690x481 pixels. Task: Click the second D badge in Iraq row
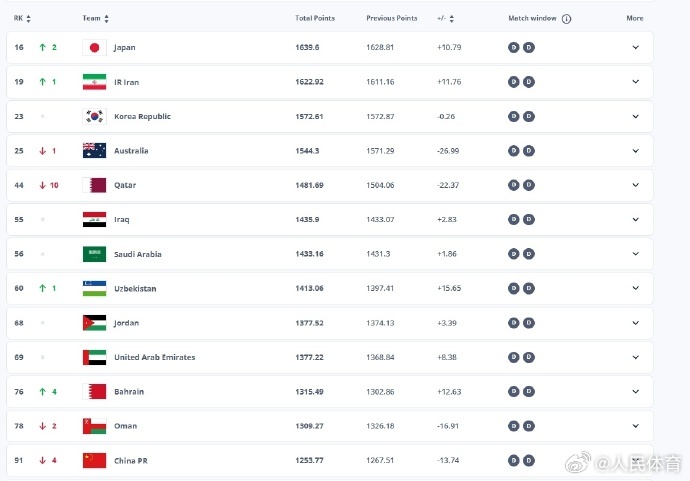[x=529, y=219]
